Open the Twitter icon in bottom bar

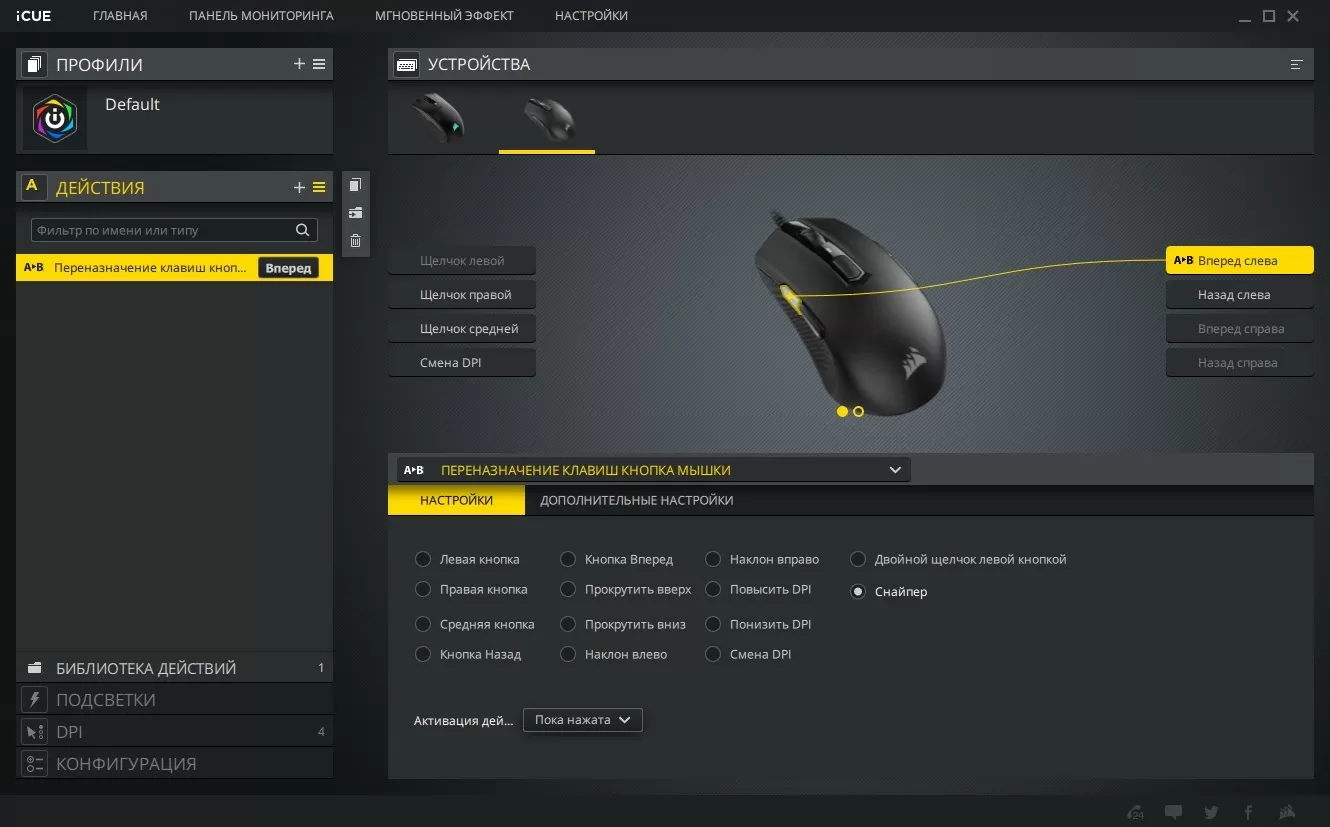pyautogui.click(x=1211, y=812)
